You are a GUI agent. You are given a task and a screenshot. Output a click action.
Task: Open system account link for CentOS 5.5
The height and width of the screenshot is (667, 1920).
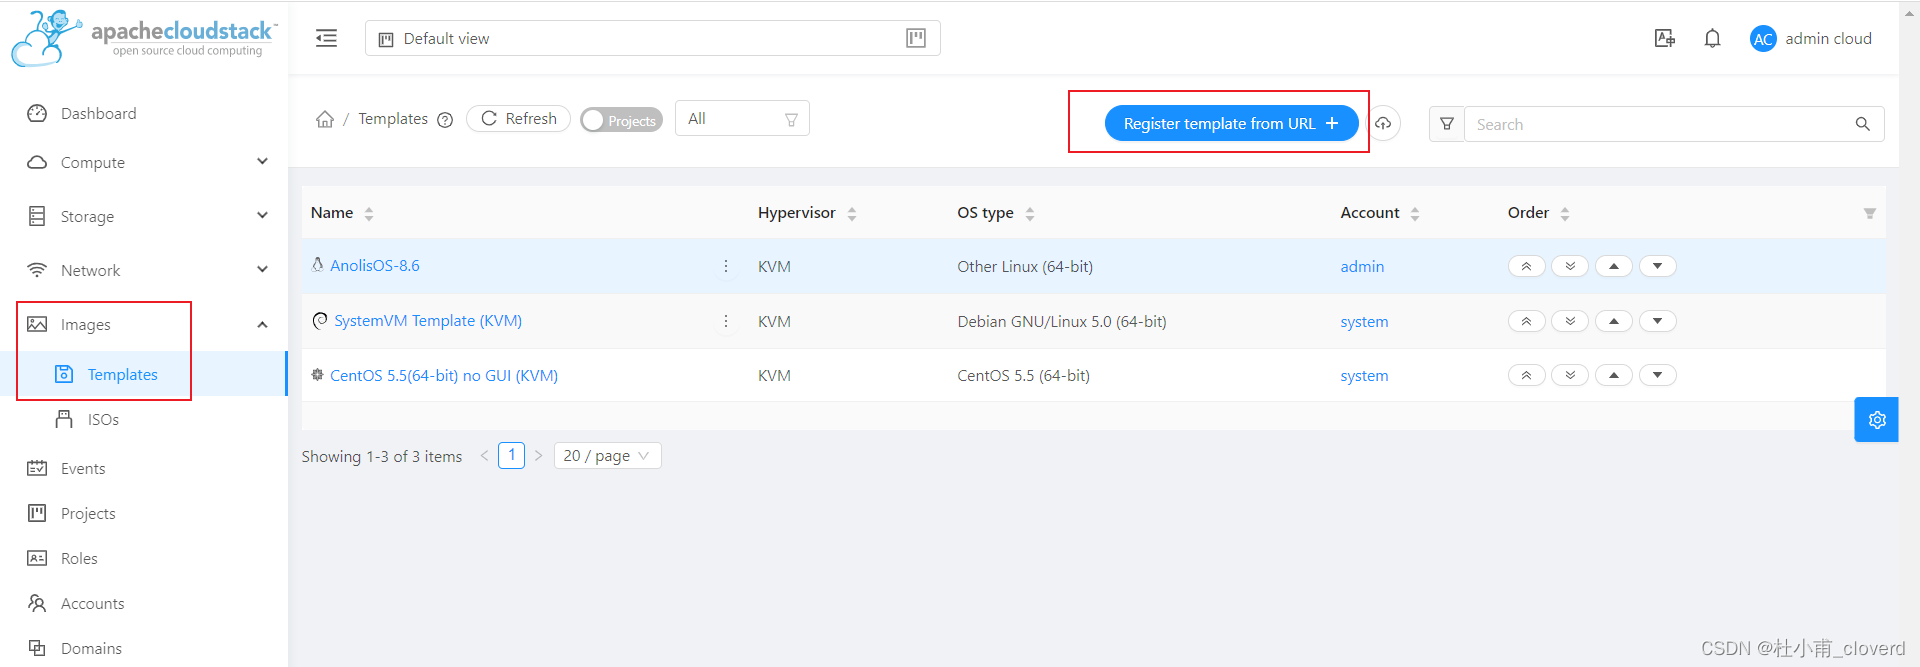pyautogui.click(x=1364, y=376)
